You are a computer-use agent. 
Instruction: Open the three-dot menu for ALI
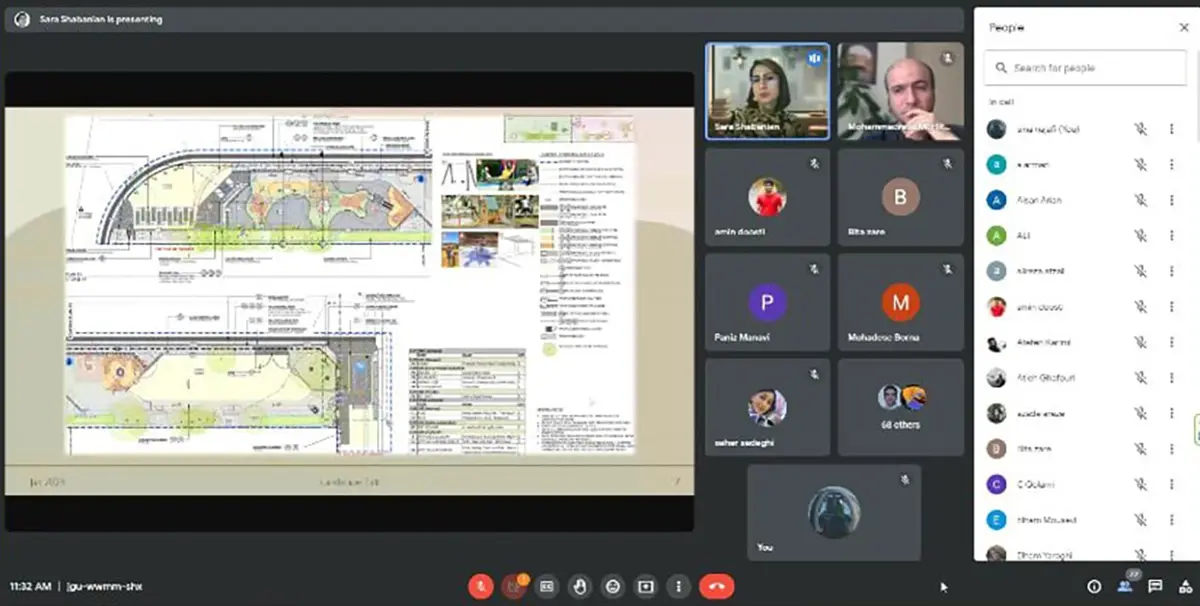pos(1171,235)
